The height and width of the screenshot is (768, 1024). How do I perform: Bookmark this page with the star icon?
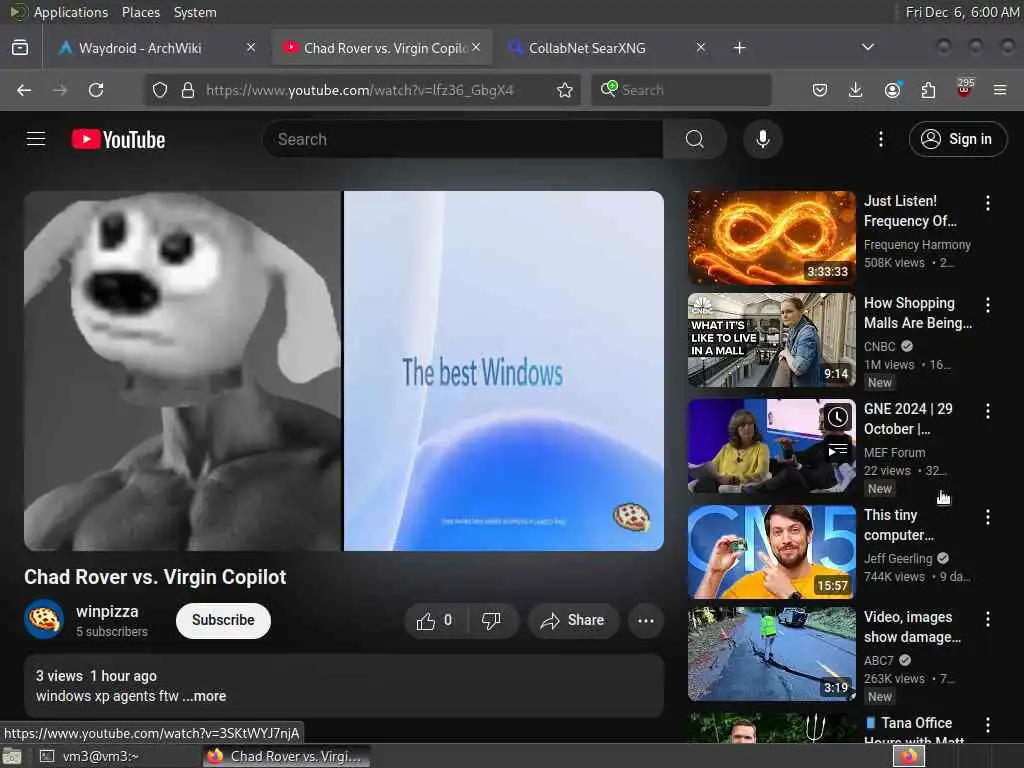565,90
